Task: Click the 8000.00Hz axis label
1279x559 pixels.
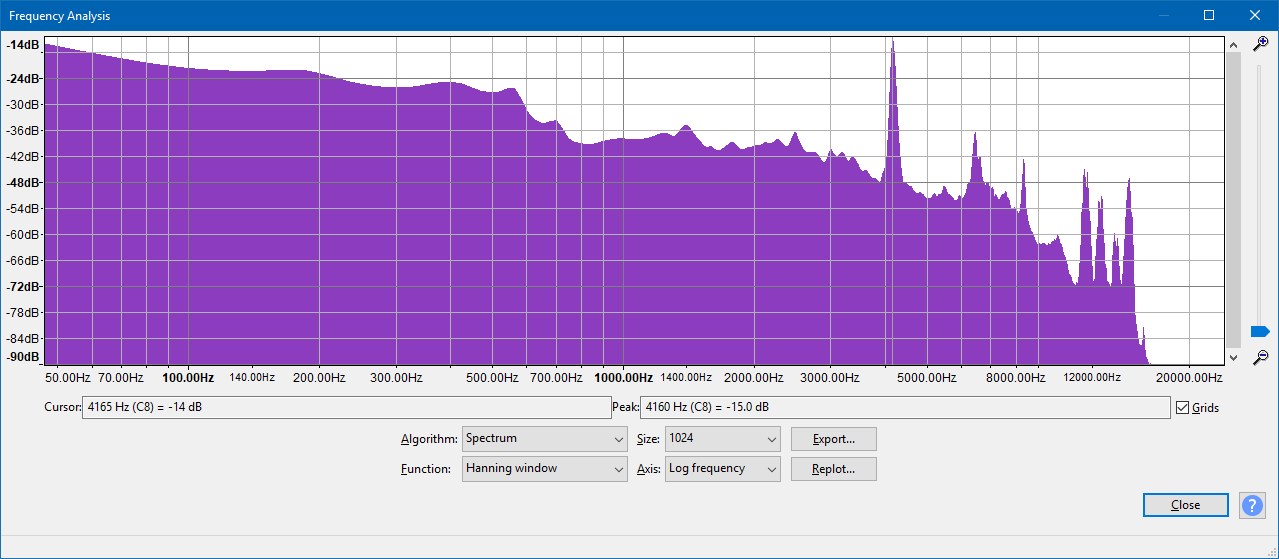Action: (x=1016, y=378)
